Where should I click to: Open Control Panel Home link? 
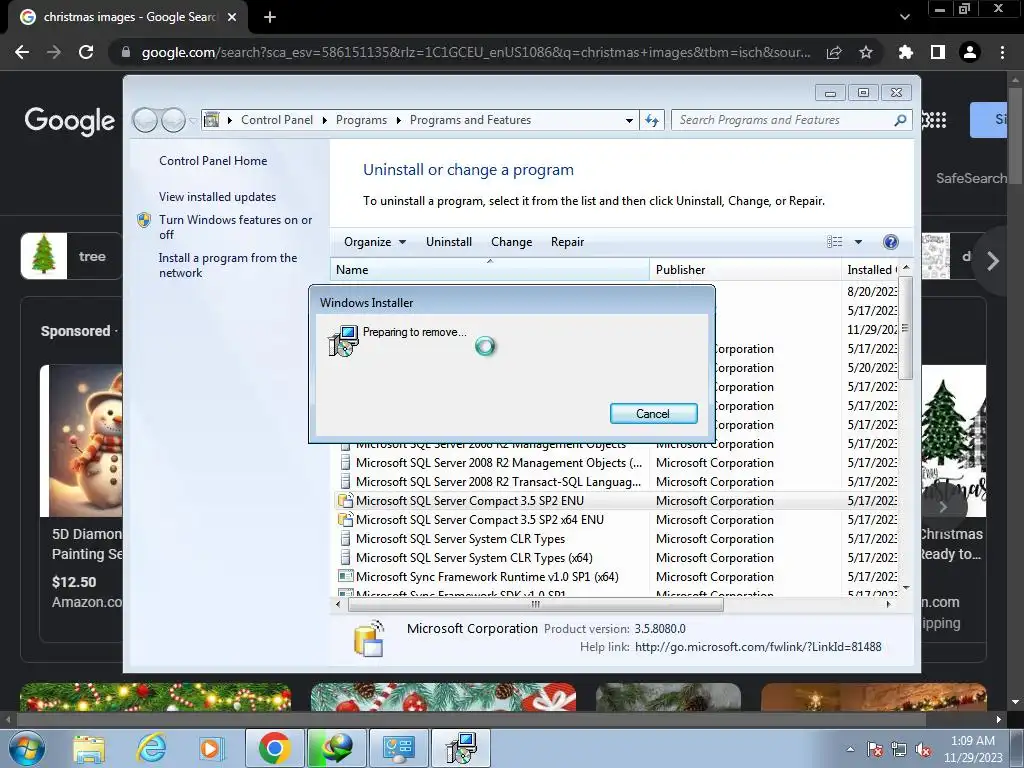point(213,161)
